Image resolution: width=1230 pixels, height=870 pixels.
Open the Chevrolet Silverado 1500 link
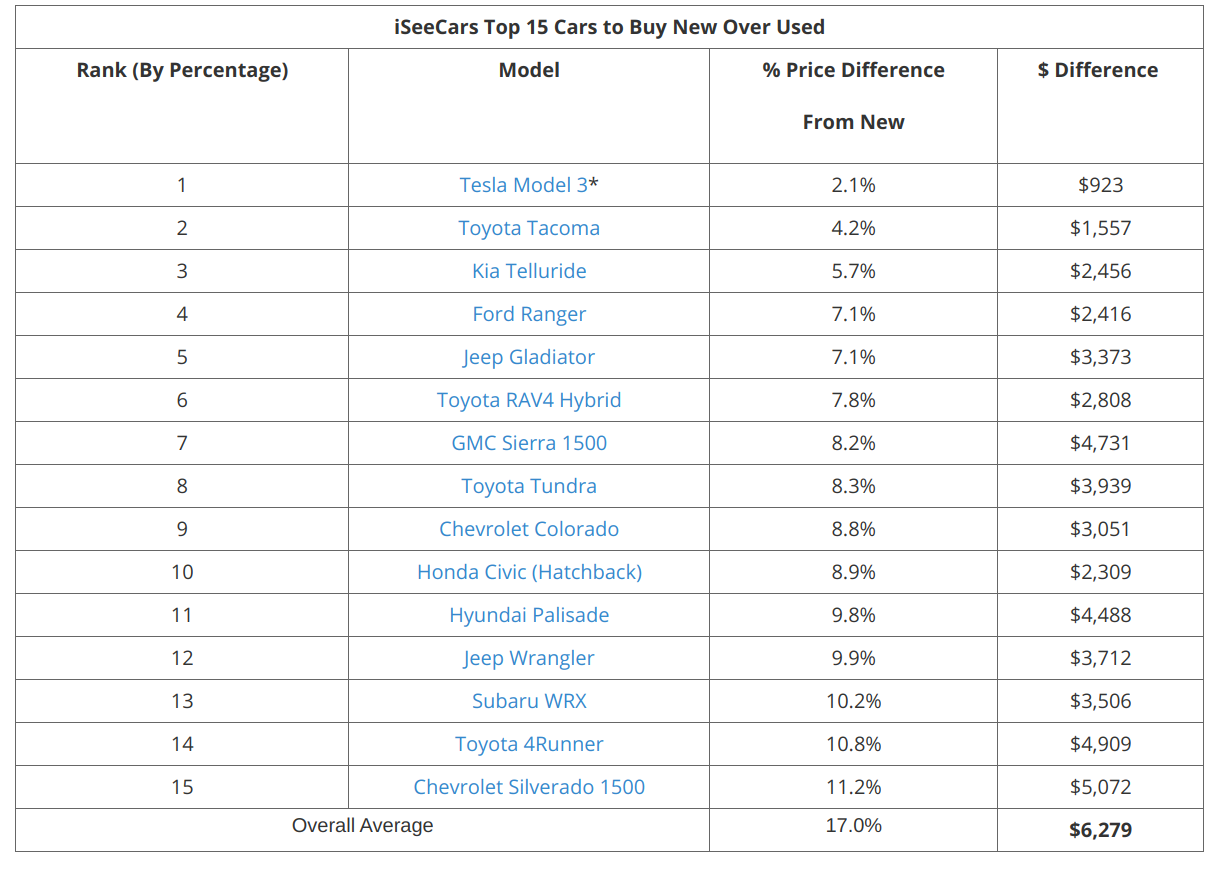point(529,787)
